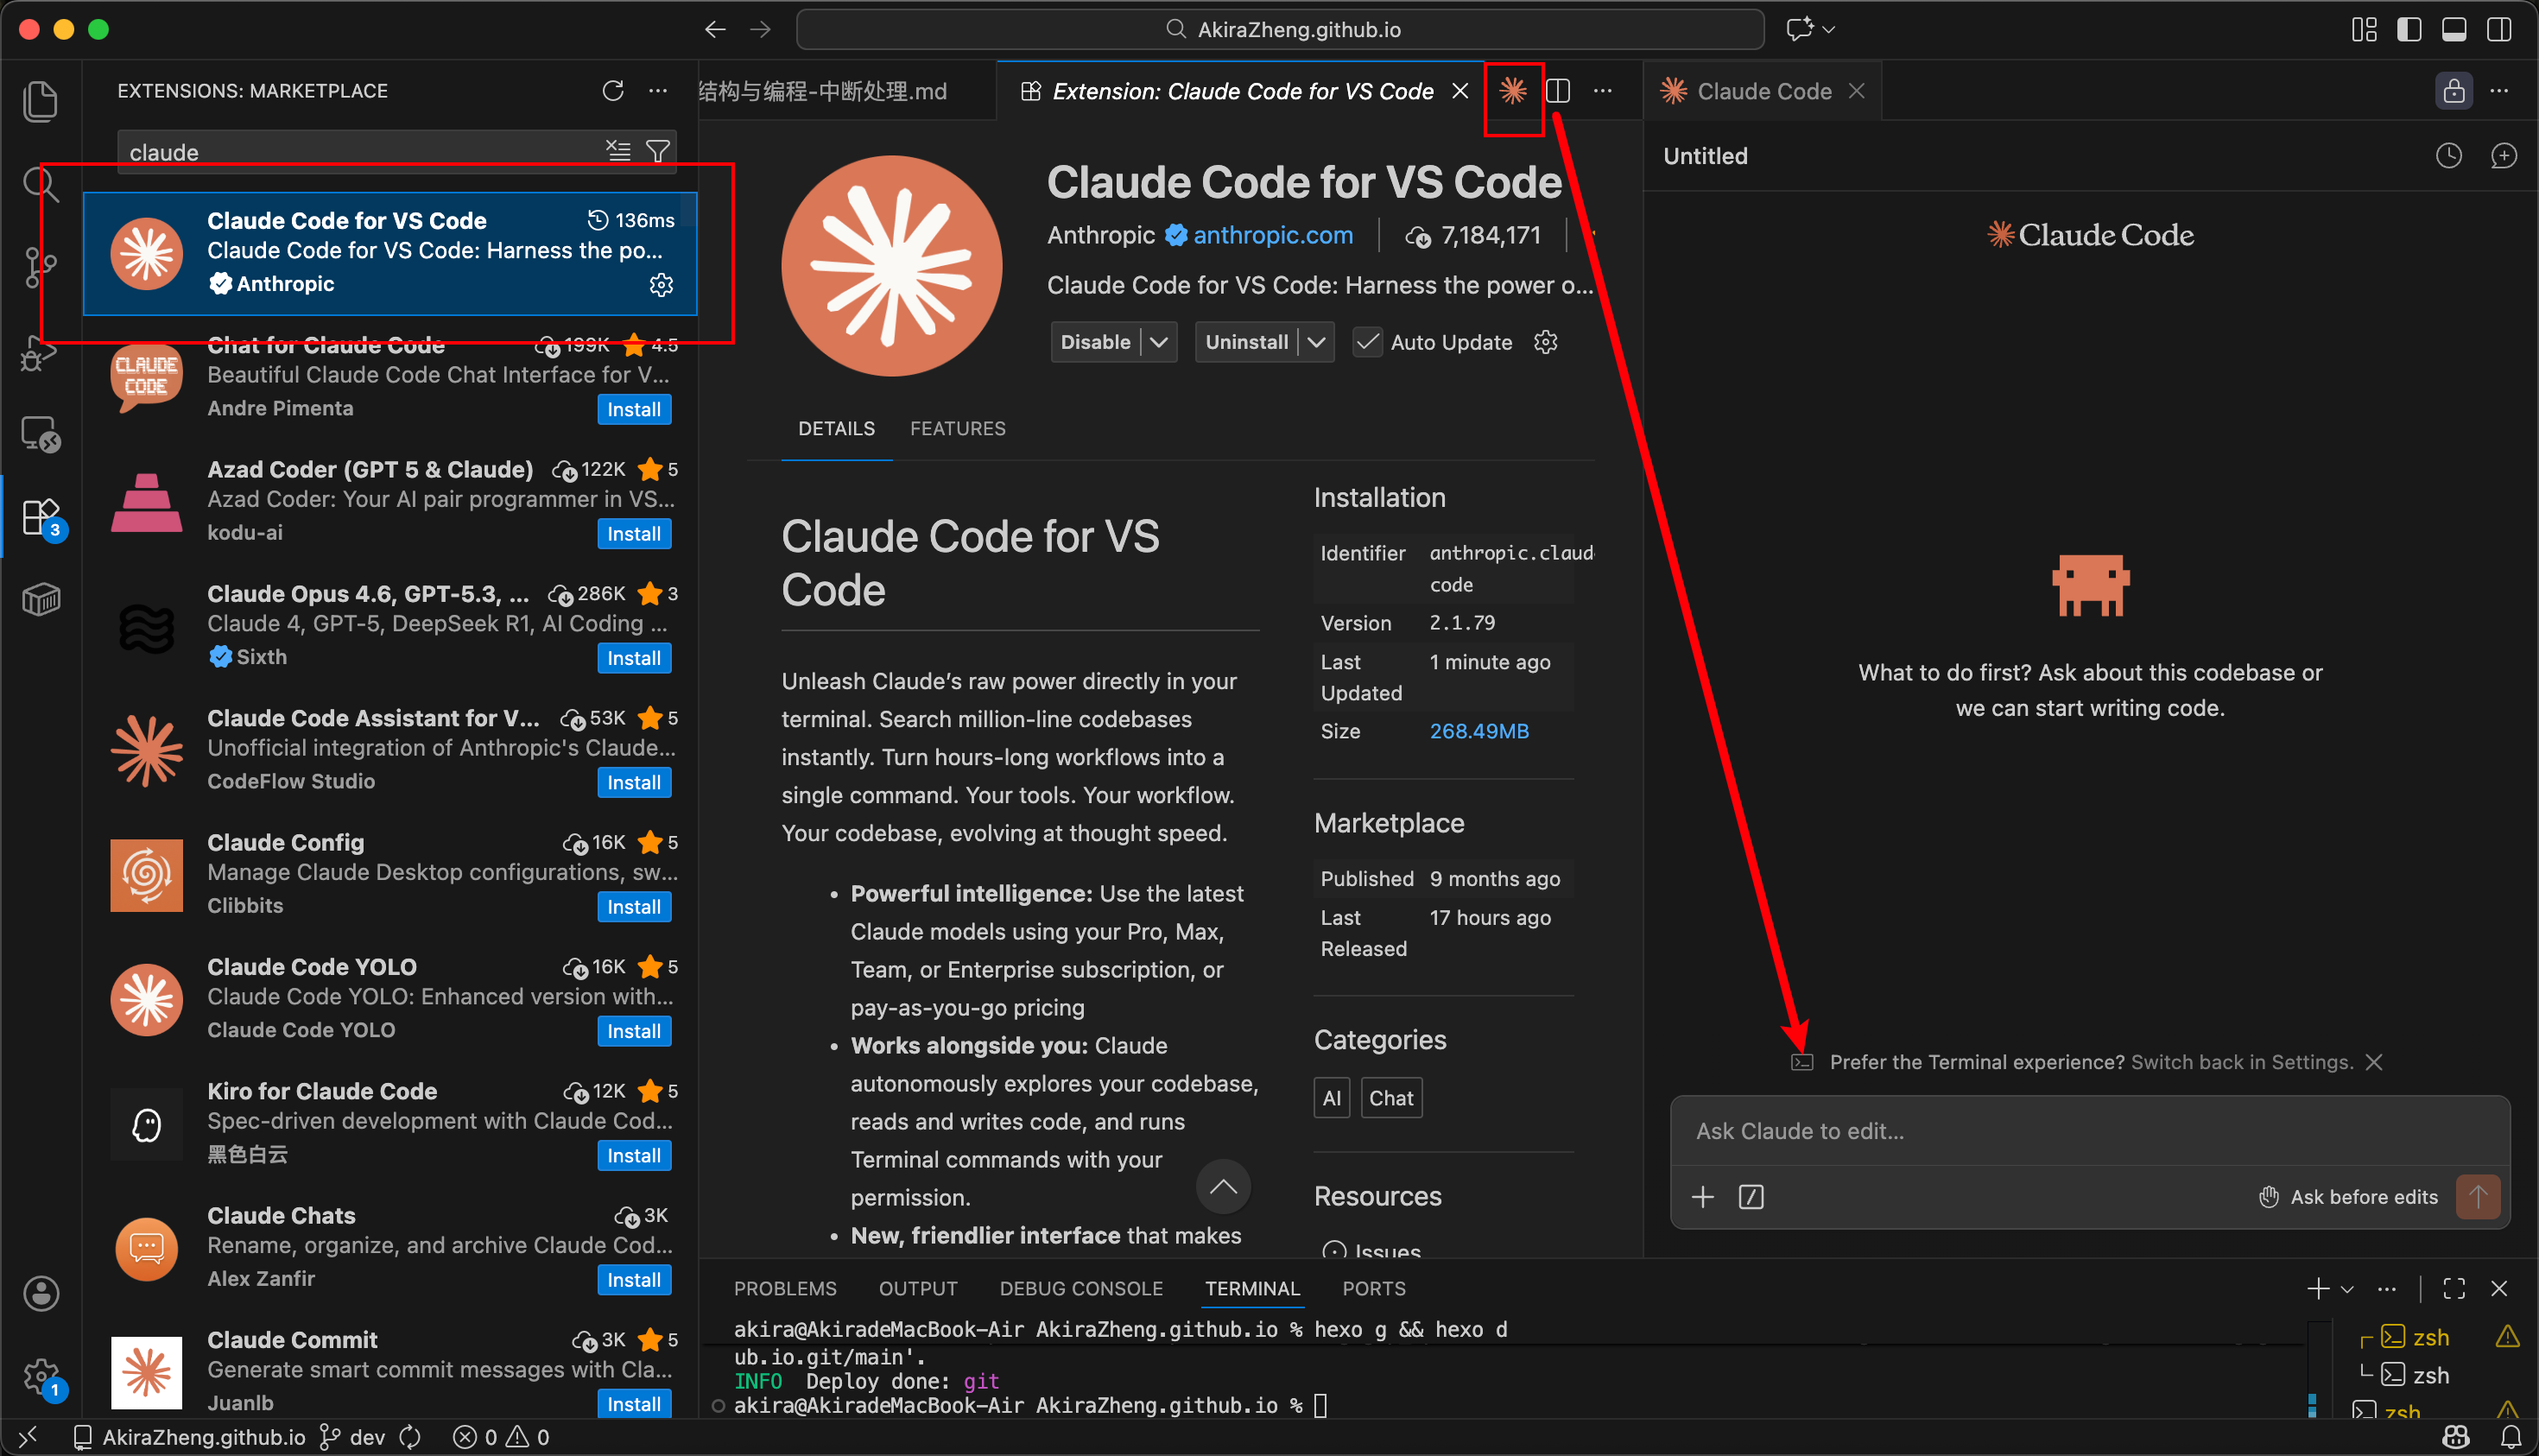2539x1456 pixels.
Task: Open the anthropic.com publisher link
Action: pyautogui.click(x=1272, y=235)
